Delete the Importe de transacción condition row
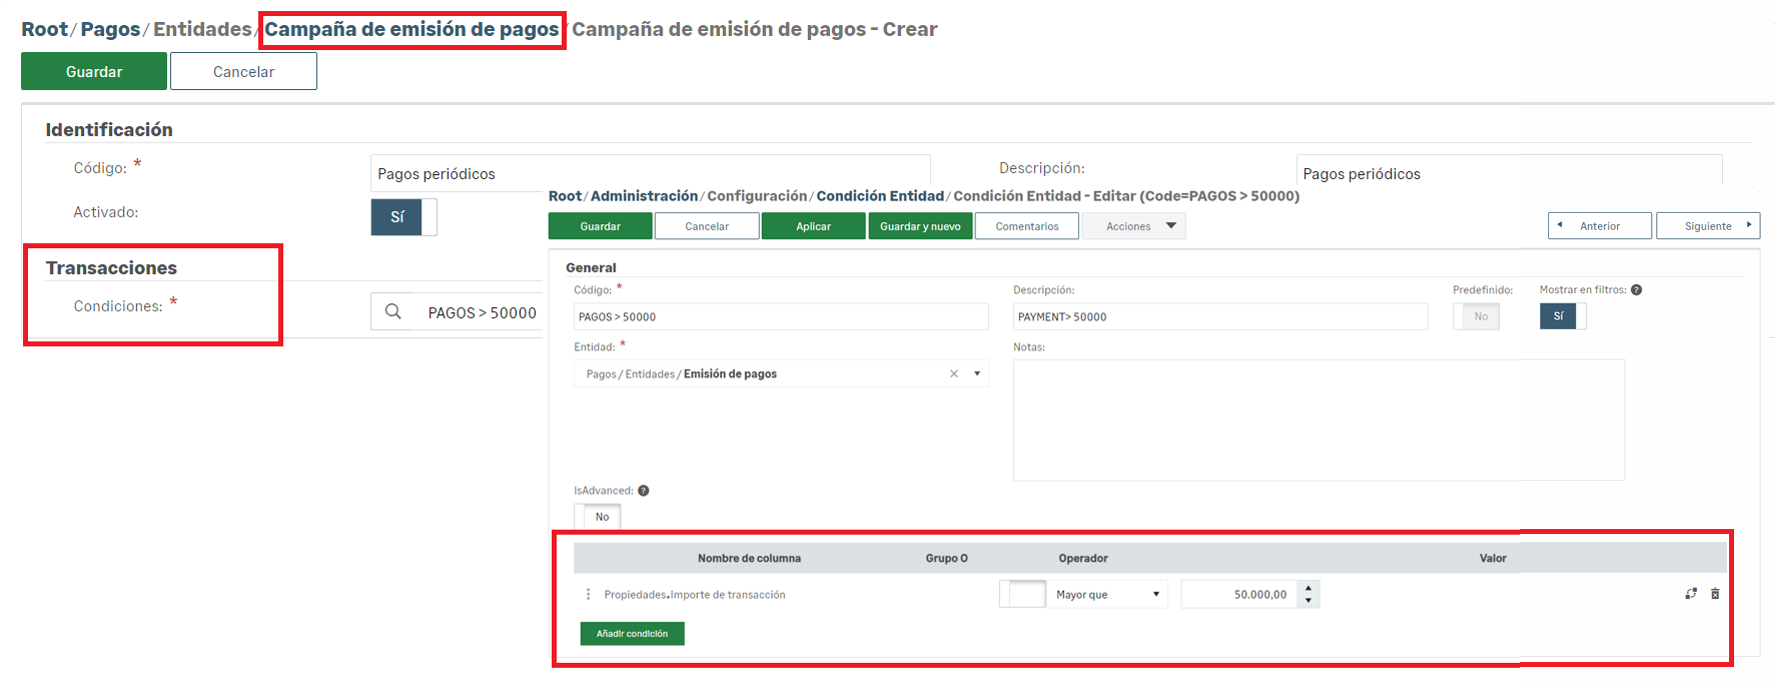The width and height of the screenshot is (1775, 682). pos(1715,594)
